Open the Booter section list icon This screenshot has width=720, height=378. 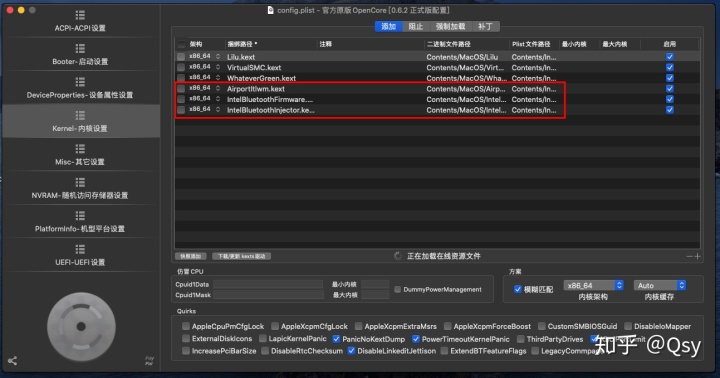click(x=80, y=49)
